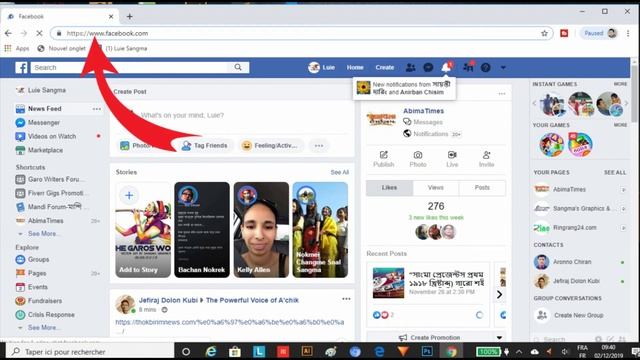Switch to the Likes tab
The image size is (640, 360).
(389, 188)
